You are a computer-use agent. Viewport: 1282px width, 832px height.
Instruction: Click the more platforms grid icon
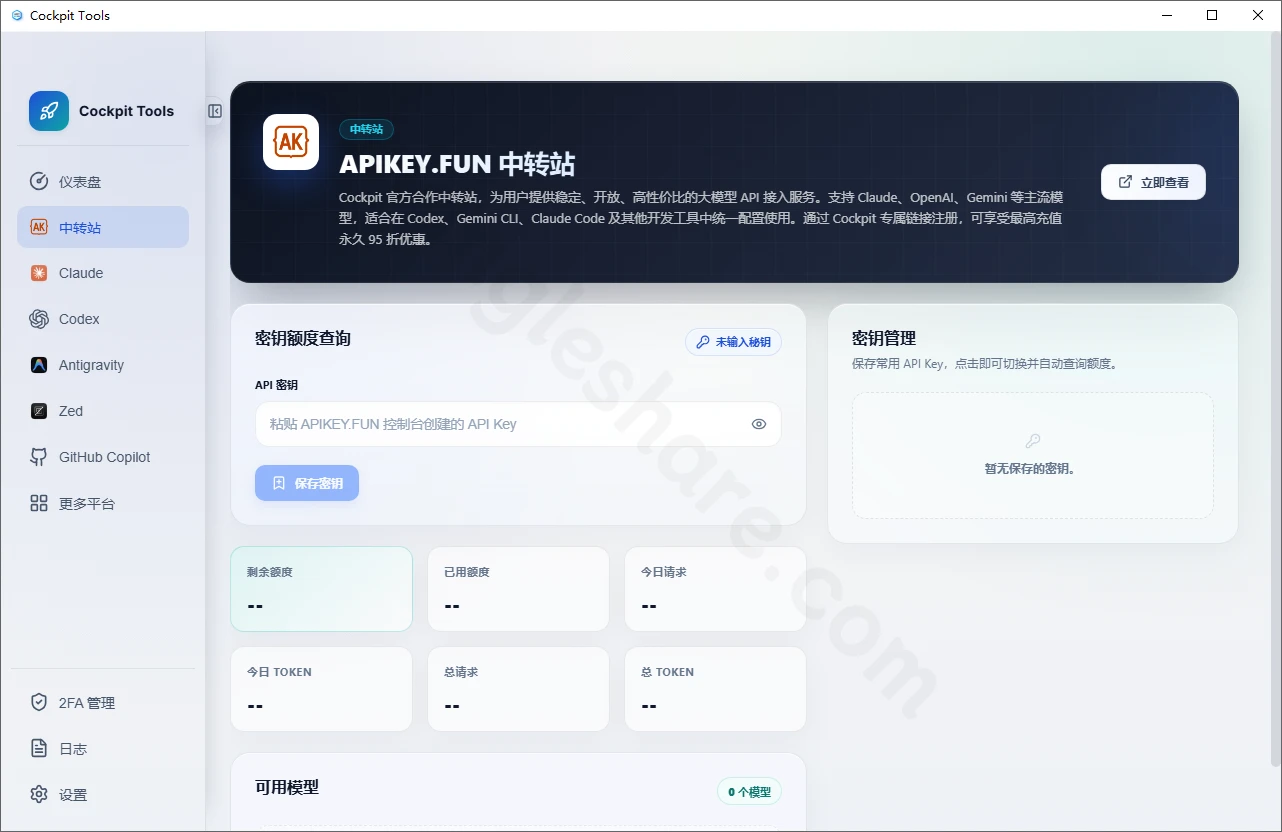39,503
